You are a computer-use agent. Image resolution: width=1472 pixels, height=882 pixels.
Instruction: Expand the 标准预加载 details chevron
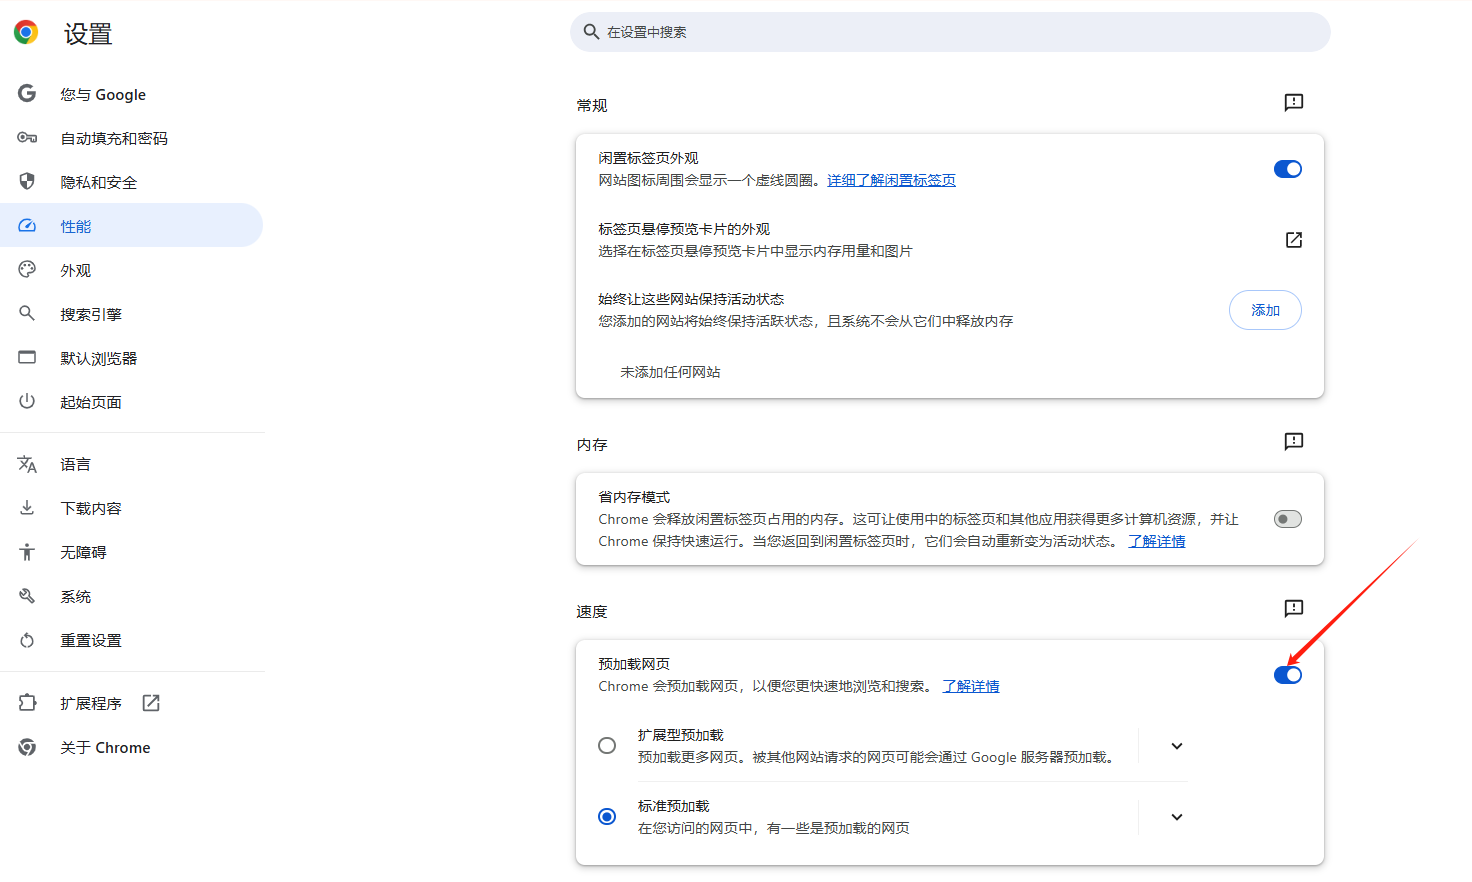[1177, 817]
